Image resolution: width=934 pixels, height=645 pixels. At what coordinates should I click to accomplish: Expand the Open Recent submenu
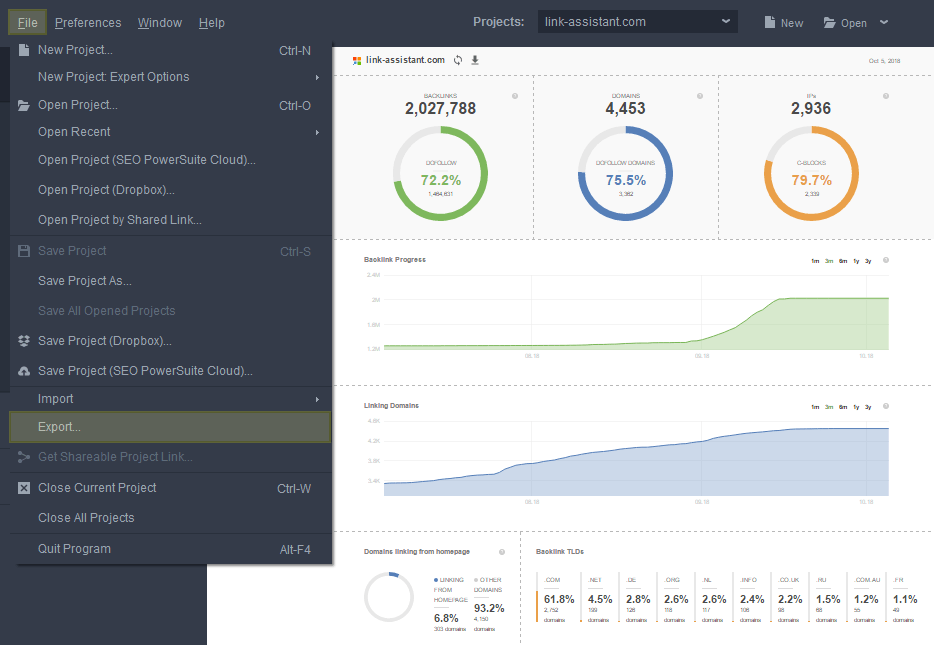click(317, 132)
